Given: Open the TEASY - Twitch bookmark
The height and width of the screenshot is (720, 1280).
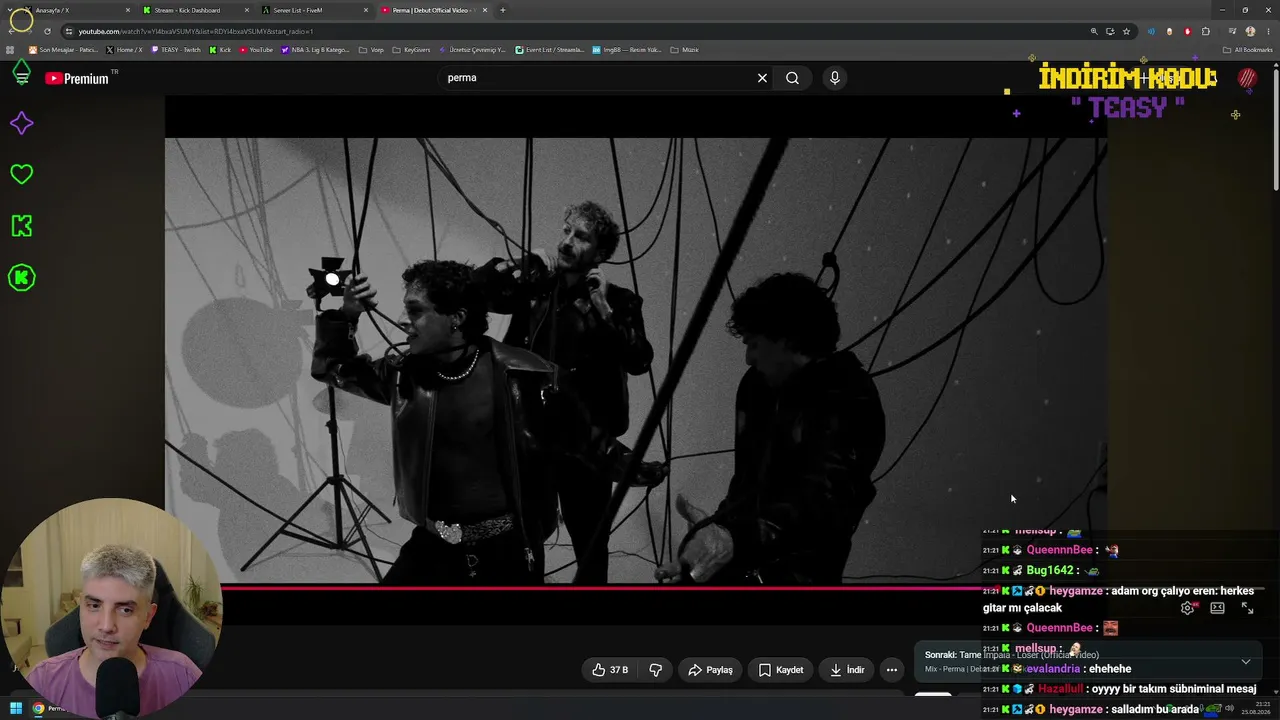Looking at the screenshot, I should tap(176, 50).
